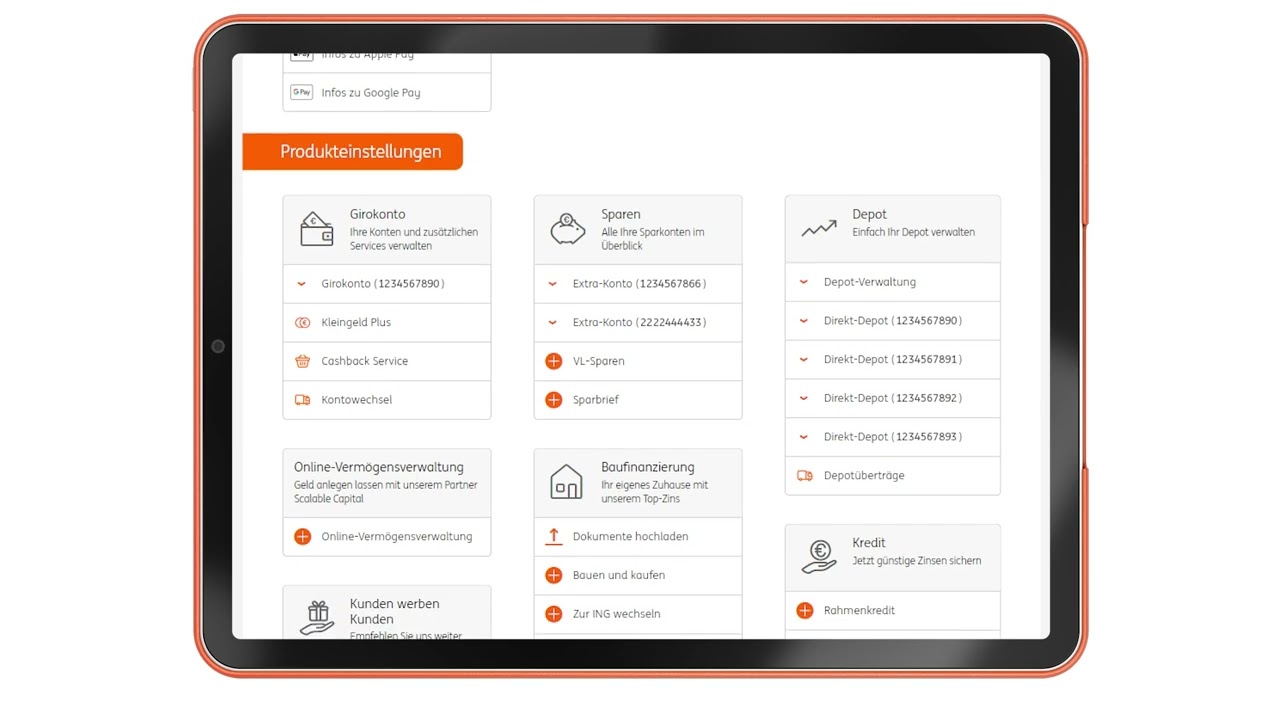Expand Girokonto (1234567890) chevron
The height and width of the screenshot is (720, 1280).
[x=302, y=284]
